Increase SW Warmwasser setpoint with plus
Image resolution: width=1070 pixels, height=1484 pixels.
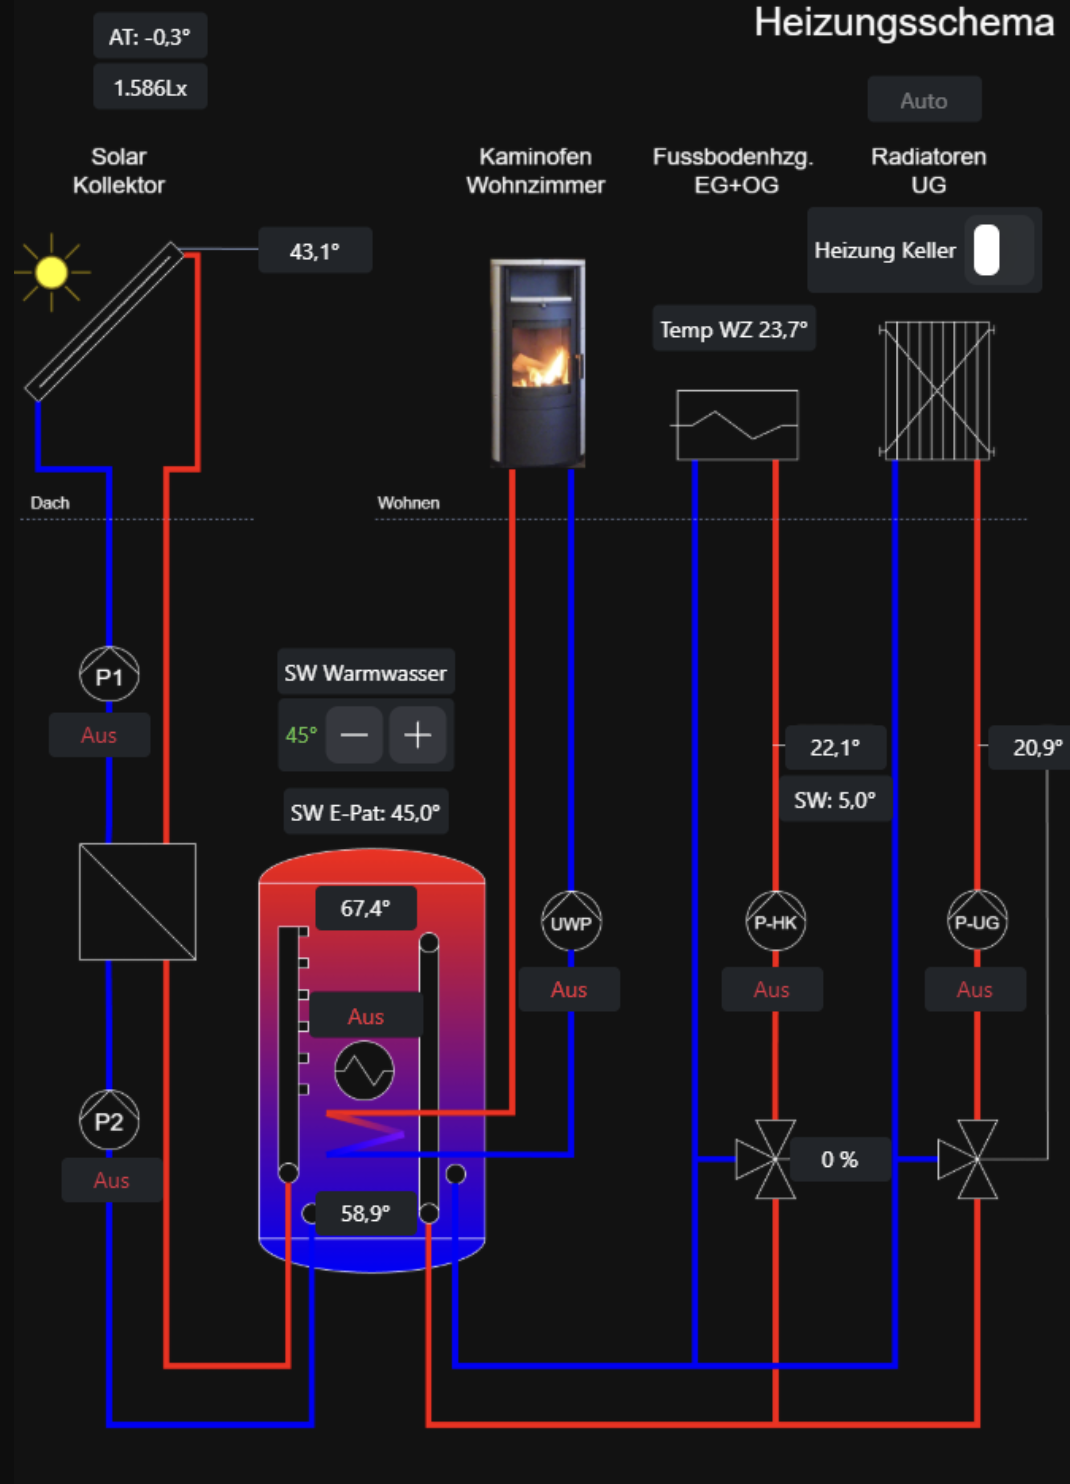click(x=417, y=735)
